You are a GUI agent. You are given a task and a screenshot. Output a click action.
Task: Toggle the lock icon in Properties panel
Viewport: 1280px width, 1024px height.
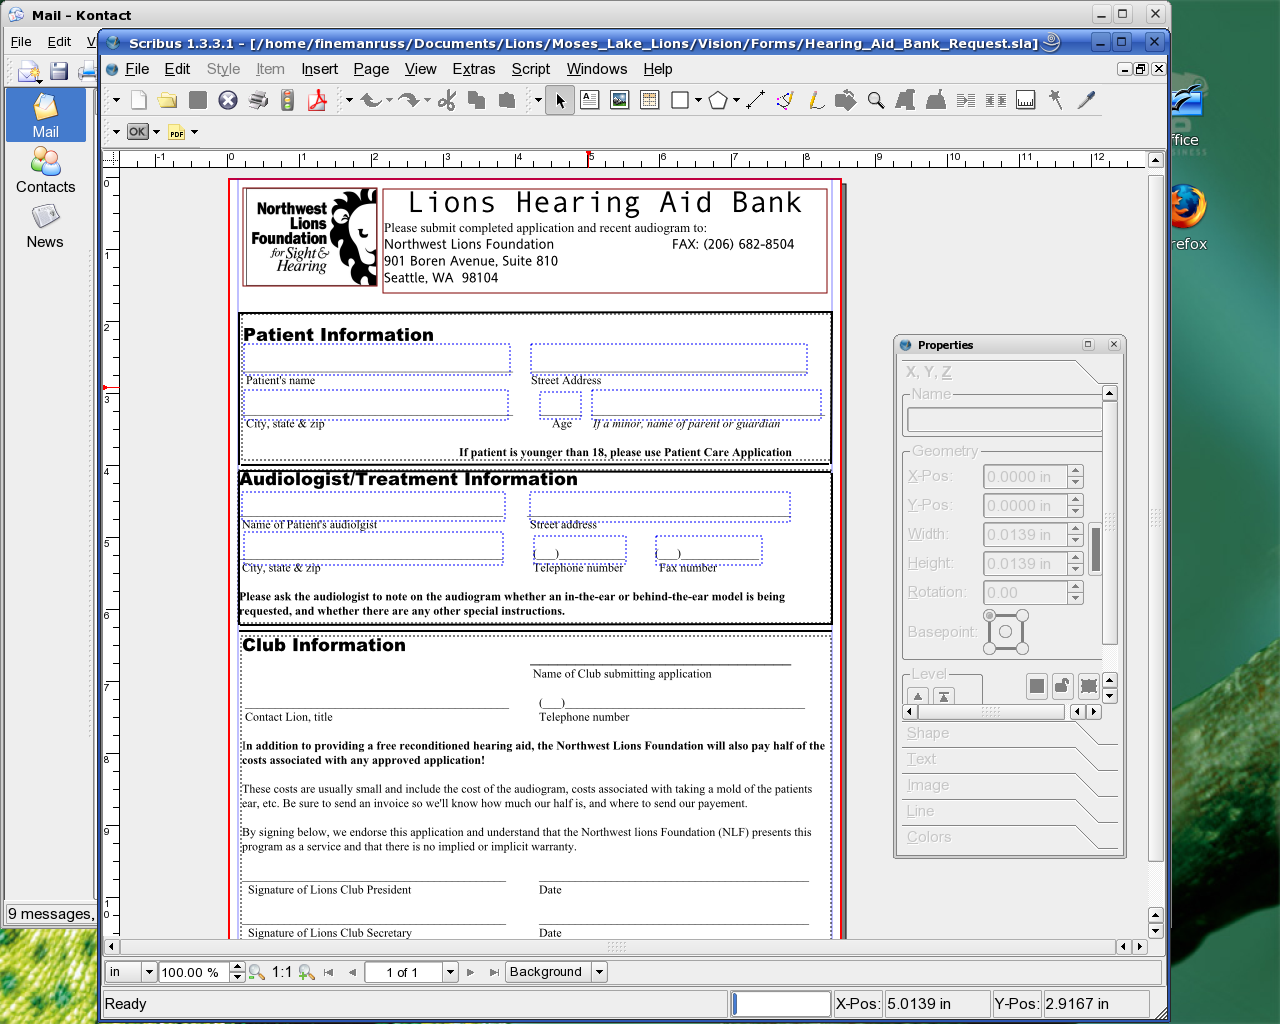(x=1063, y=686)
